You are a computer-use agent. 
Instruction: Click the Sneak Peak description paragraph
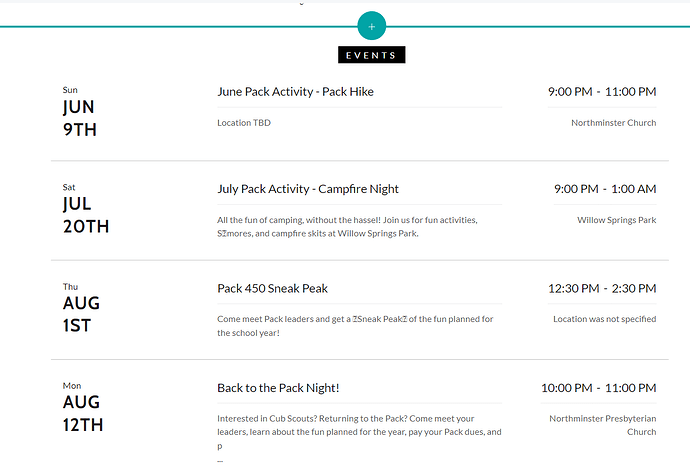(x=355, y=326)
